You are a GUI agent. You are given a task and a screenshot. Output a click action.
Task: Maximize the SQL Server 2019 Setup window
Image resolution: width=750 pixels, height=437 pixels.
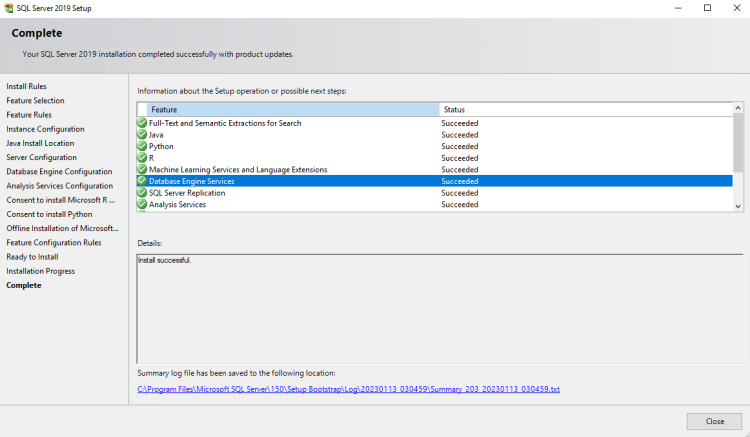707,8
